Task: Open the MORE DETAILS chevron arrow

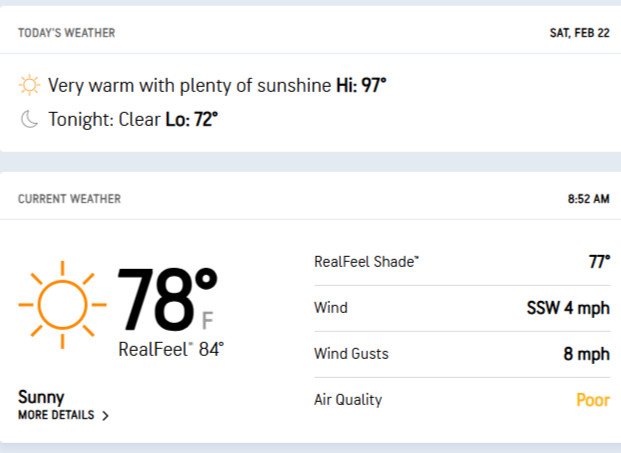Action: click(105, 415)
